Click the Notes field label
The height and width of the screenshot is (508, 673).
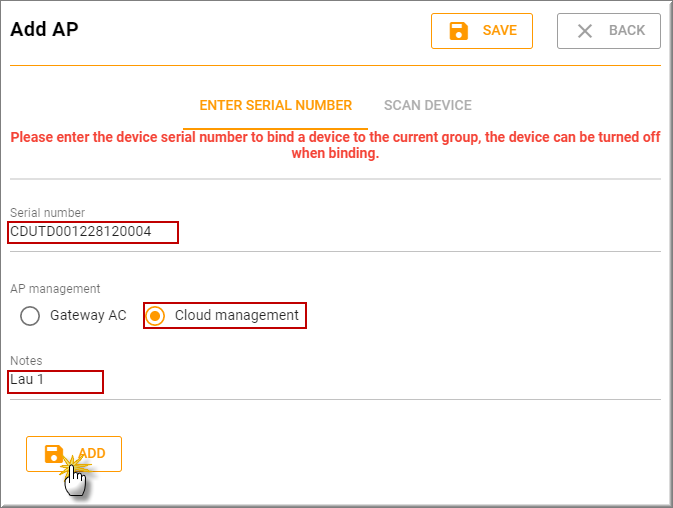[x=26, y=360]
